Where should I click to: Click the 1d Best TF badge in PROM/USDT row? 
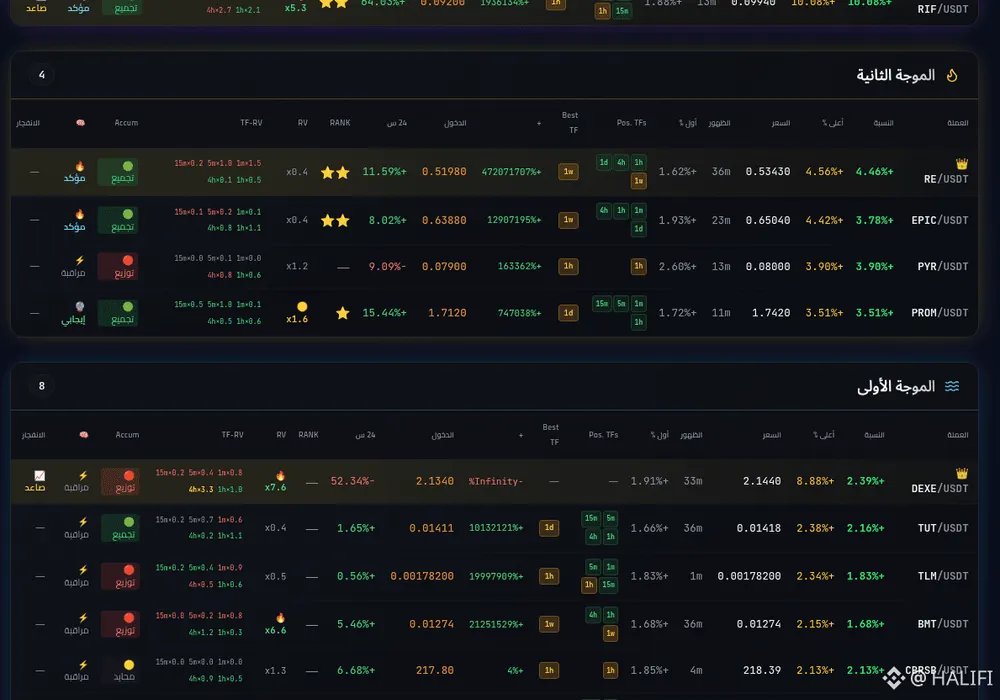(x=568, y=313)
